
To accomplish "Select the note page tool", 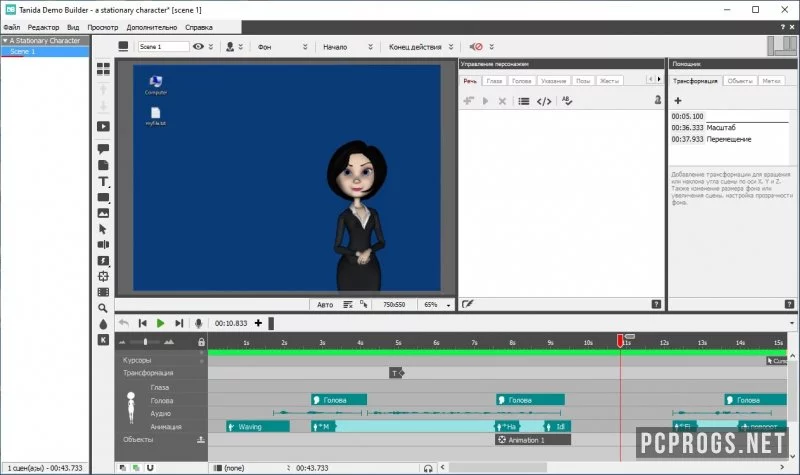I will [x=103, y=165].
